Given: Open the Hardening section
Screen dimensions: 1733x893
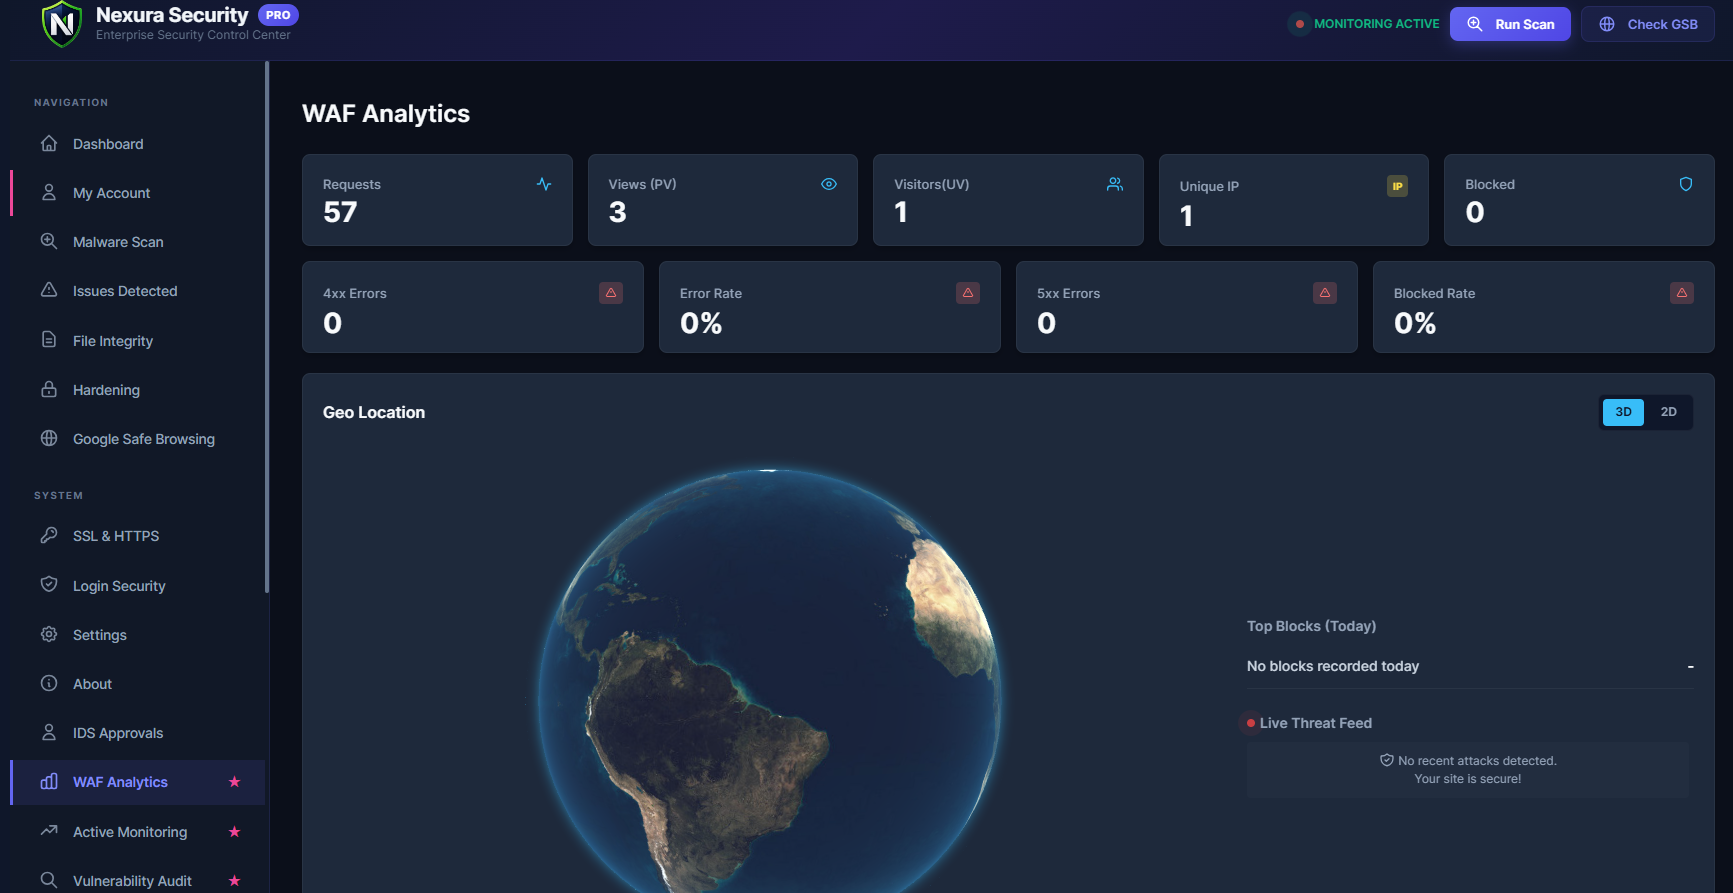Looking at the screenshot, I should tap(138, 390).
